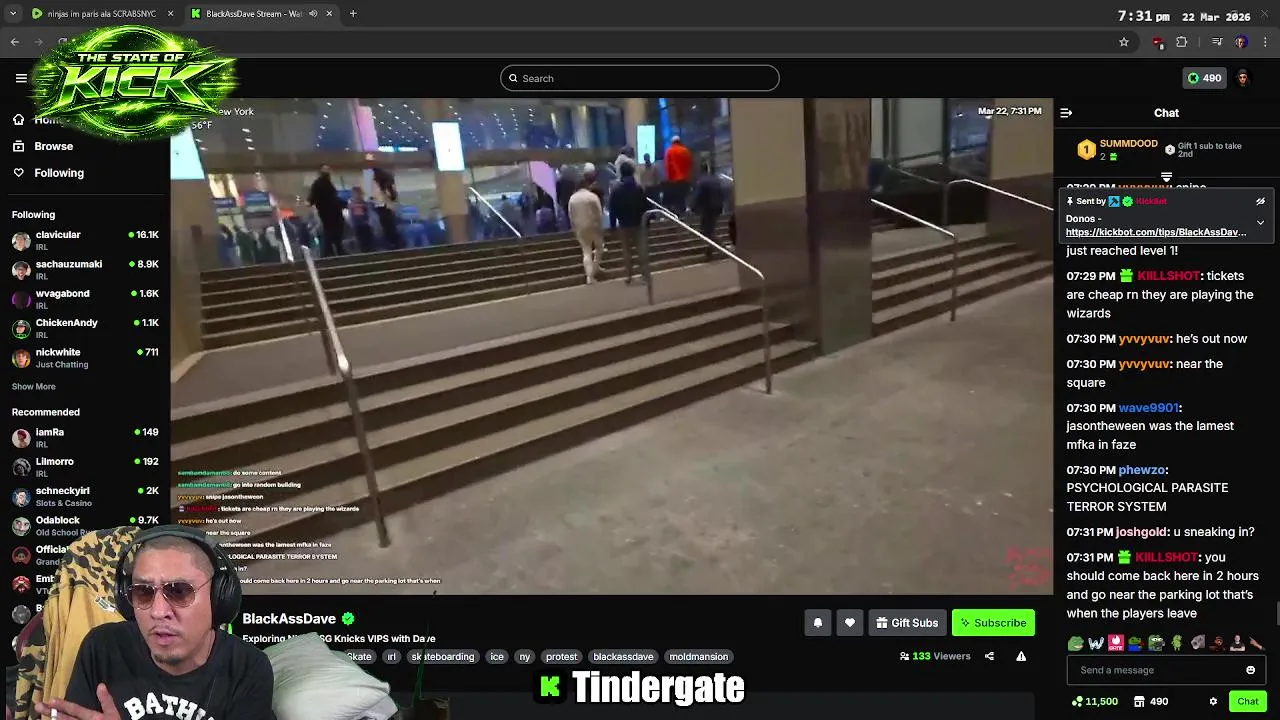This screenshot has height=720, width=1280.
Task: Open wvagabond's channel
Action: (x=85, y=298)
